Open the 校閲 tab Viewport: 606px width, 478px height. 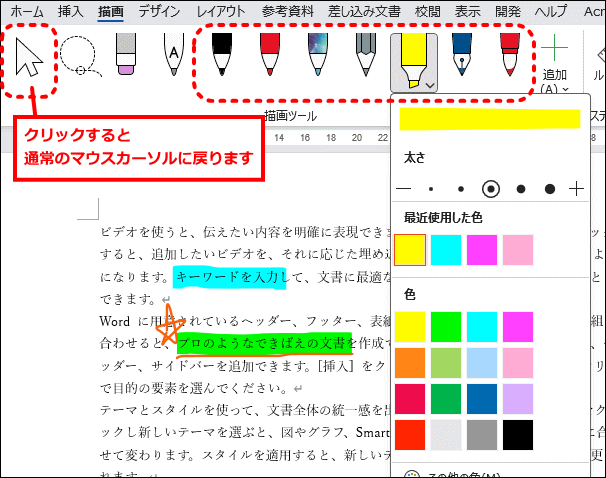(x=427, y=12)
